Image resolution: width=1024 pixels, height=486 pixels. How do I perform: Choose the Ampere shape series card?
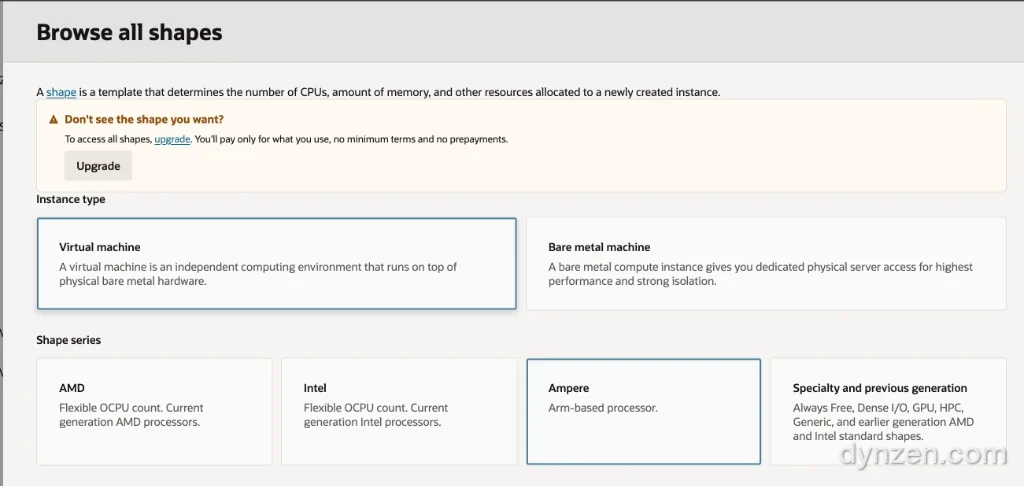coord(644,412)
